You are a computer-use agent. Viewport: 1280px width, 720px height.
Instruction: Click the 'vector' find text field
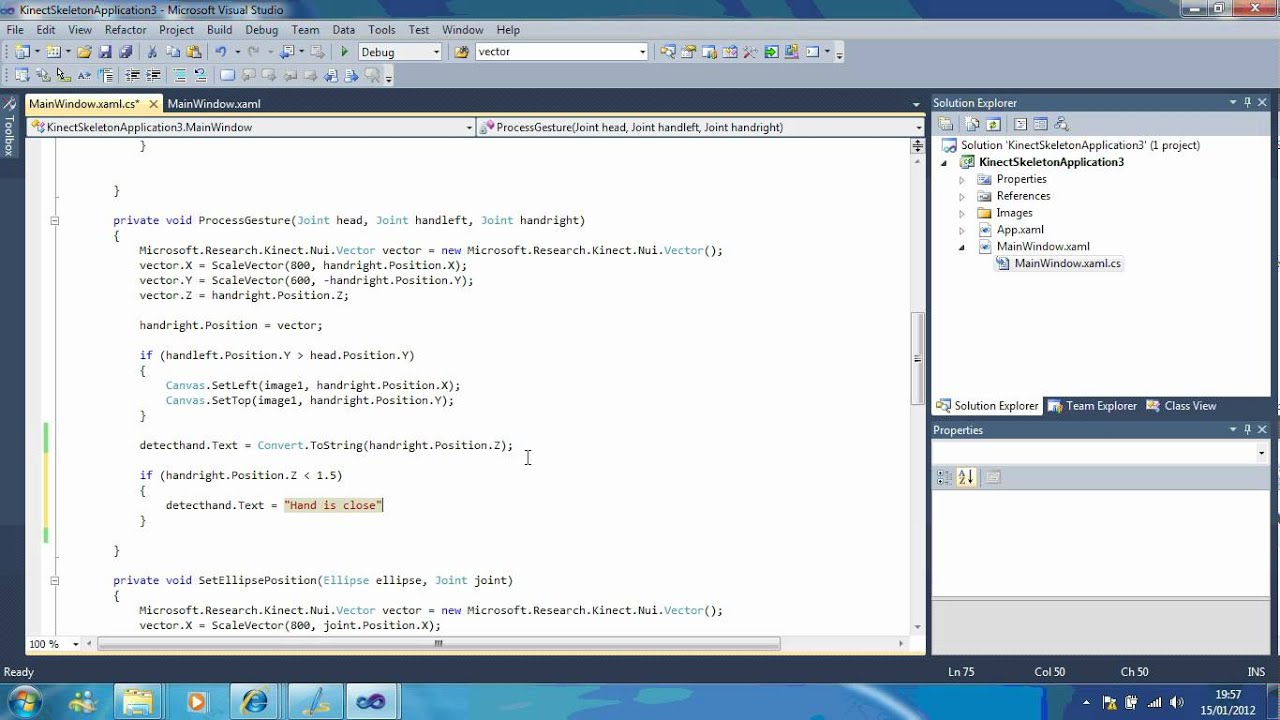point(555,52)
